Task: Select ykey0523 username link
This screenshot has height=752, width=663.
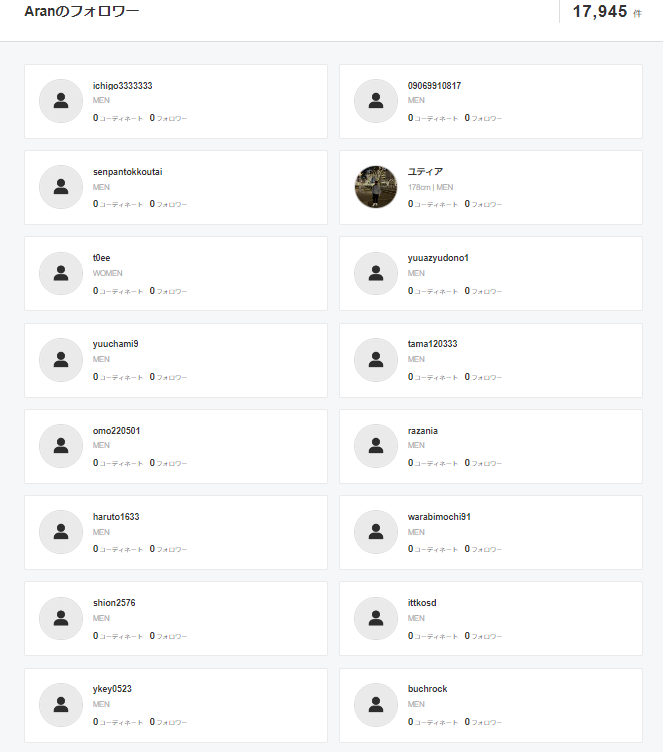Action: click(x=112, y=689)
